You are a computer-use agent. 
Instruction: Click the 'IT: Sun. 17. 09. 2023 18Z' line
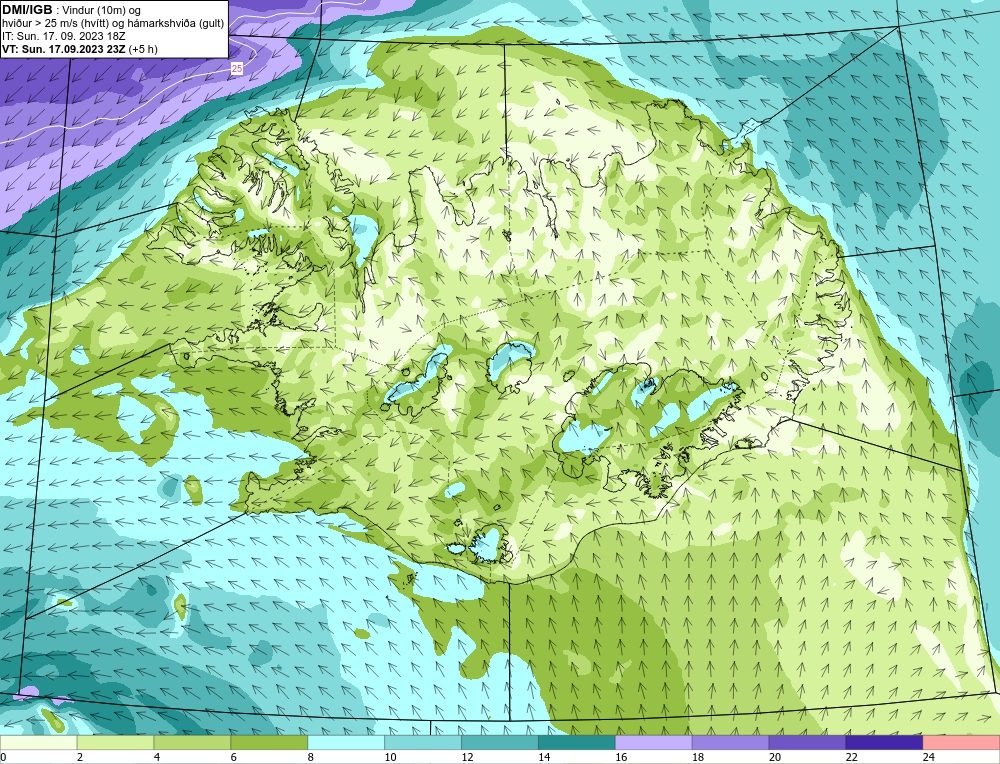[64, 36]
